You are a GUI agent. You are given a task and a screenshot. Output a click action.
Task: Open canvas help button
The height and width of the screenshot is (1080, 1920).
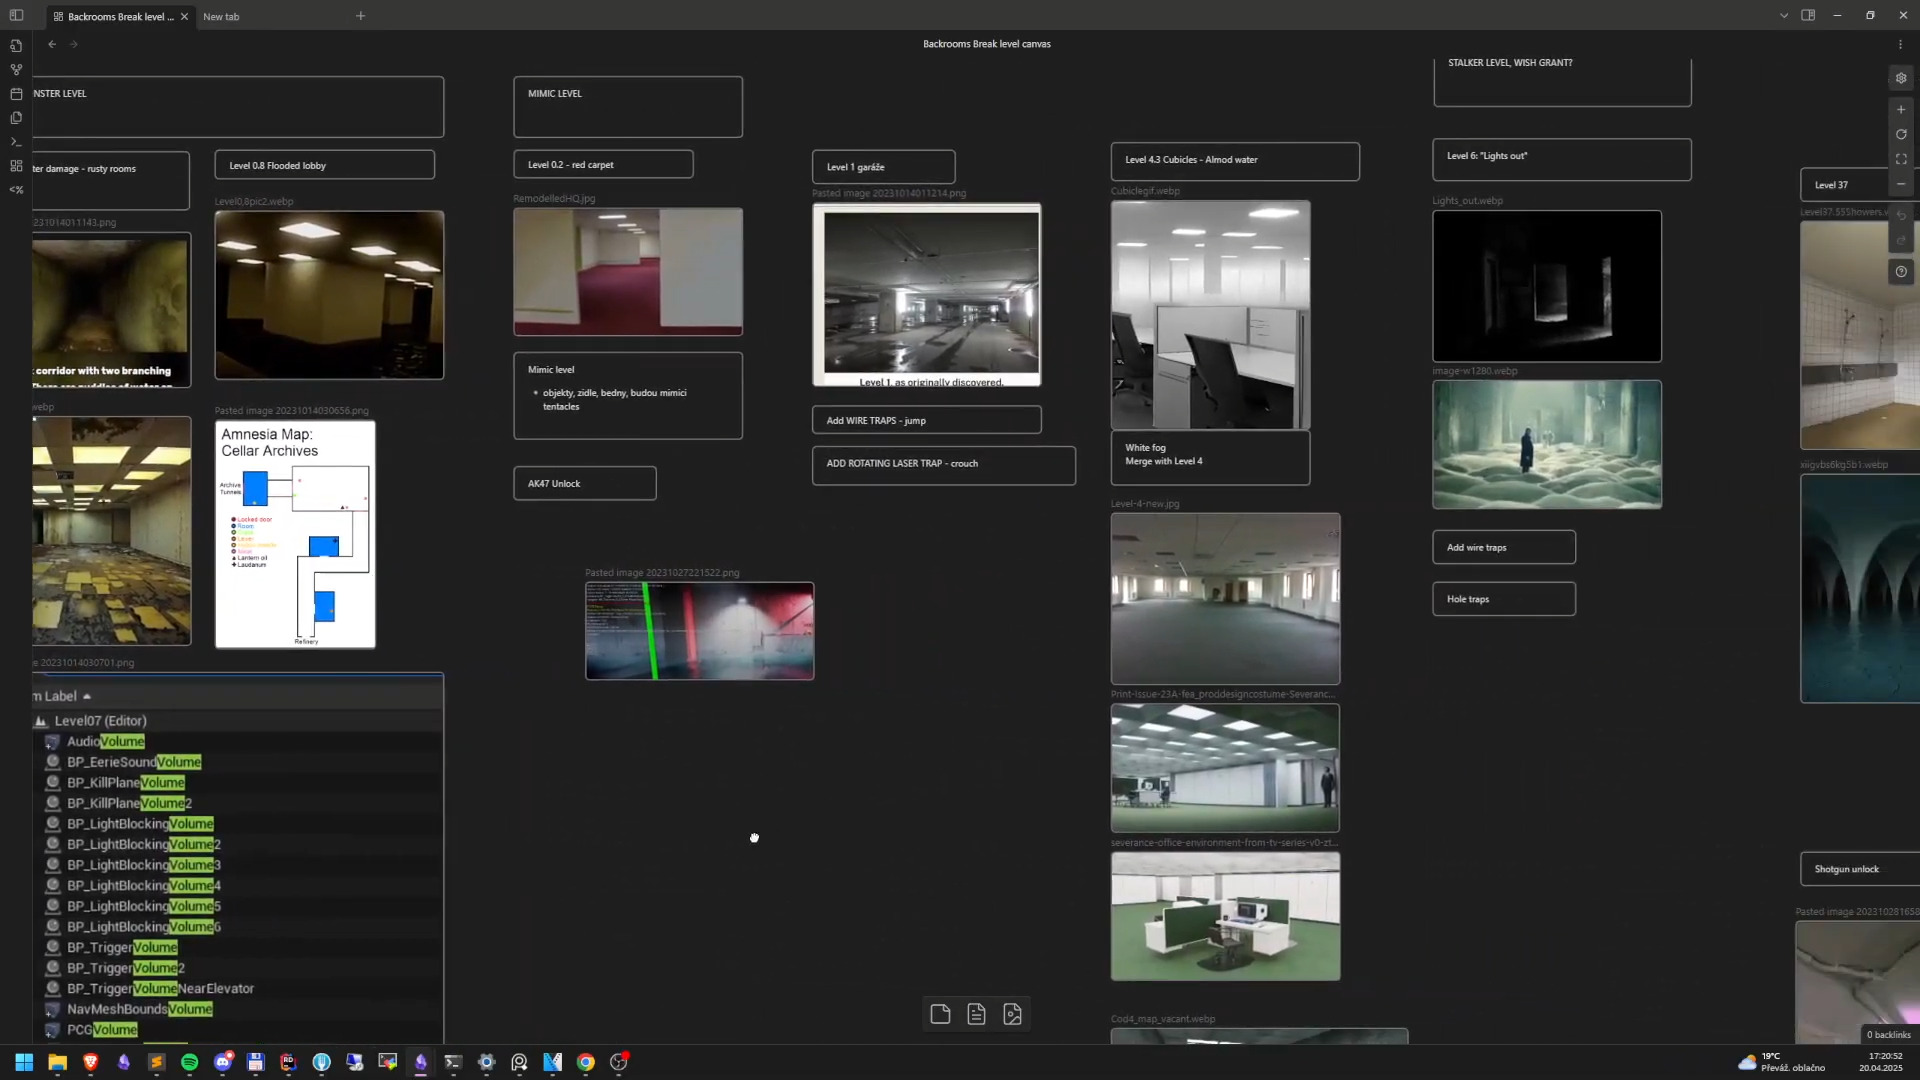[1901, 272]
